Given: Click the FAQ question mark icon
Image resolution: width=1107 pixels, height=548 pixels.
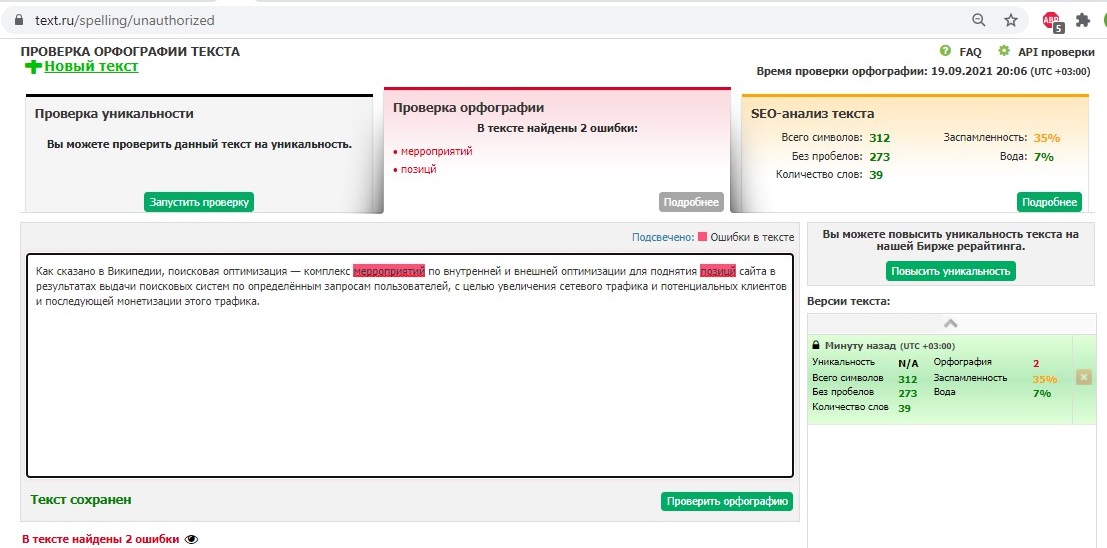Looking at the screenshot, I should 945,51.
